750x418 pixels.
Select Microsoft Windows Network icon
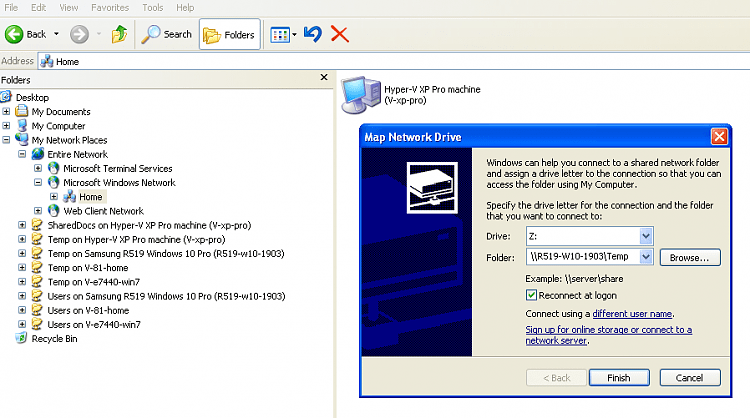coord(54,182)
